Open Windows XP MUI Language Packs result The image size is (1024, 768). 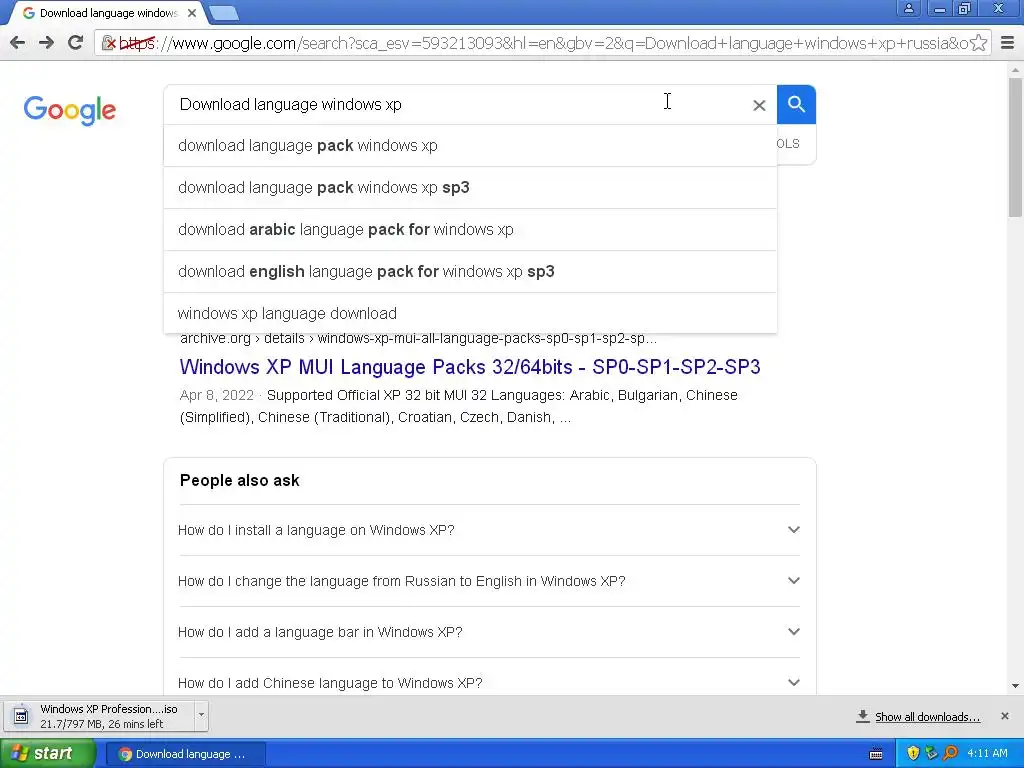[x=470, y=367]
